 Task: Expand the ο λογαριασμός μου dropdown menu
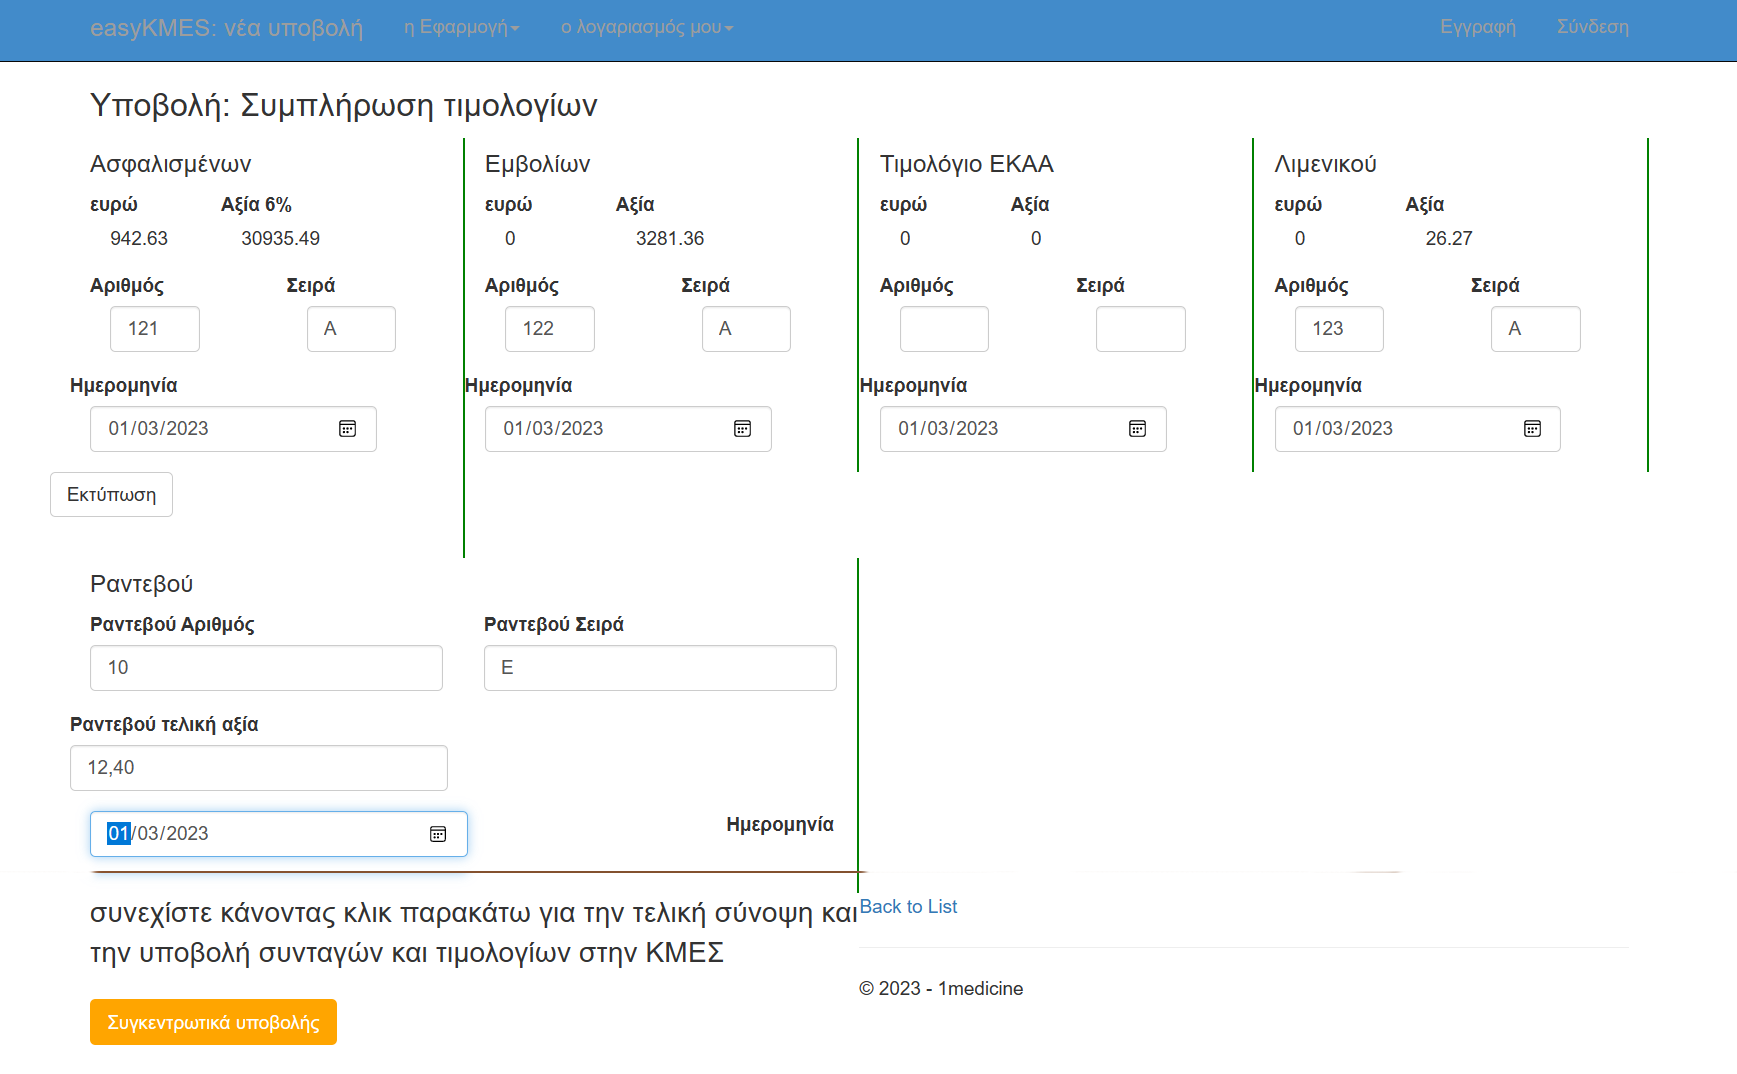647,28
